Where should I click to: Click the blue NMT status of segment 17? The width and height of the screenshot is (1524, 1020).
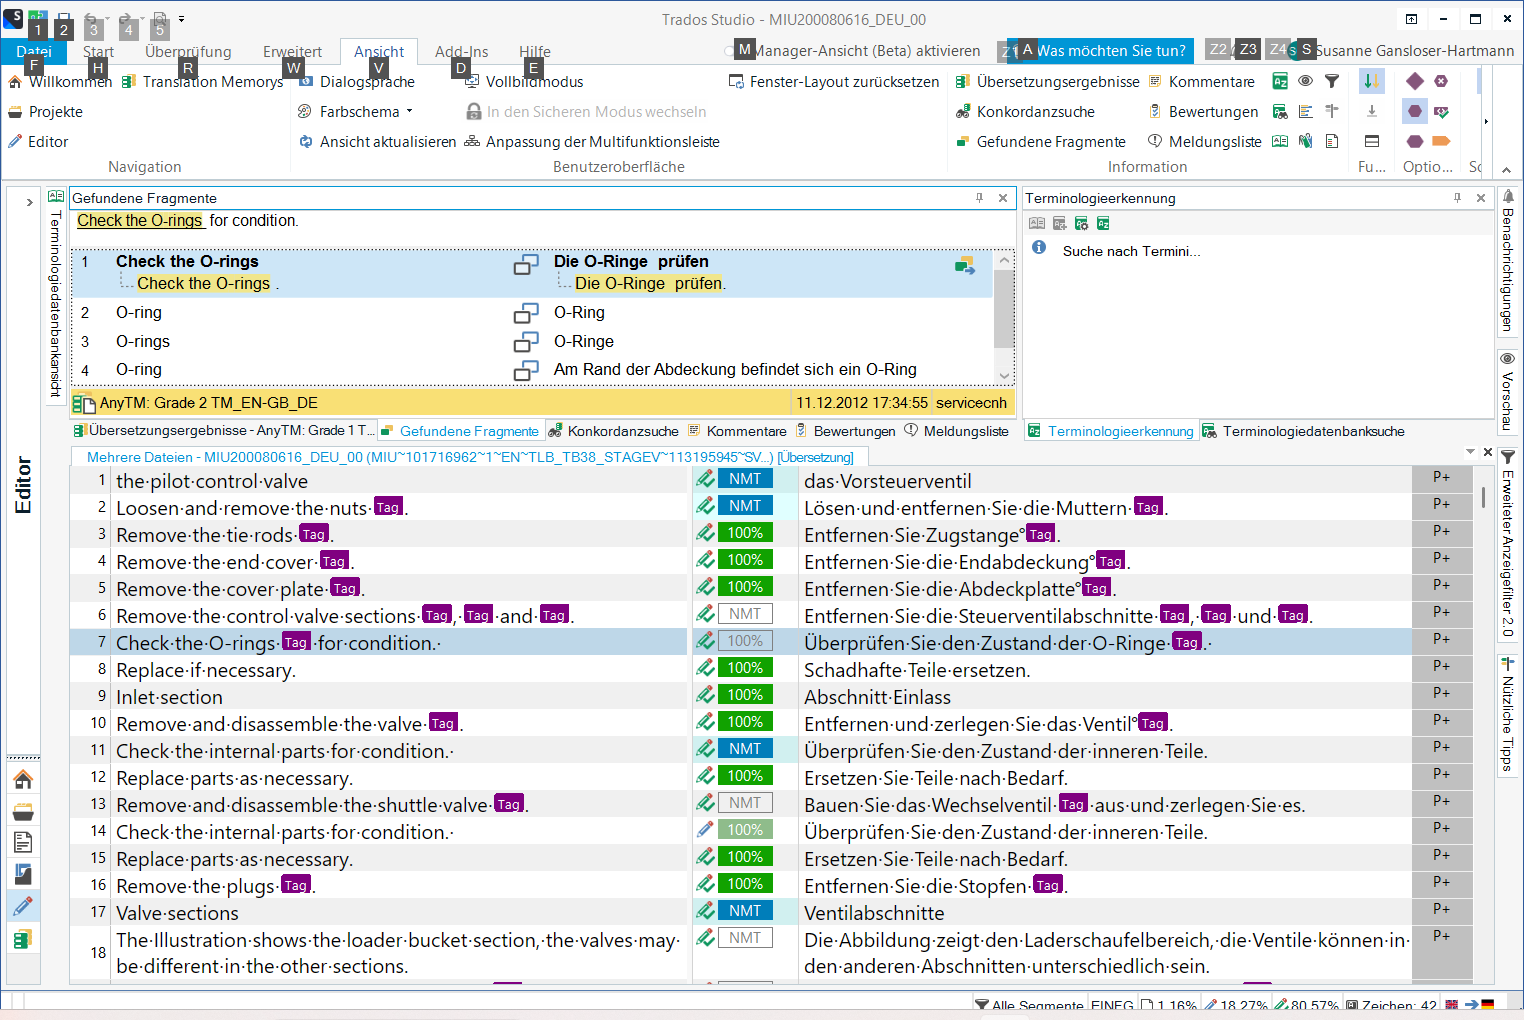[x=745, y=911]
